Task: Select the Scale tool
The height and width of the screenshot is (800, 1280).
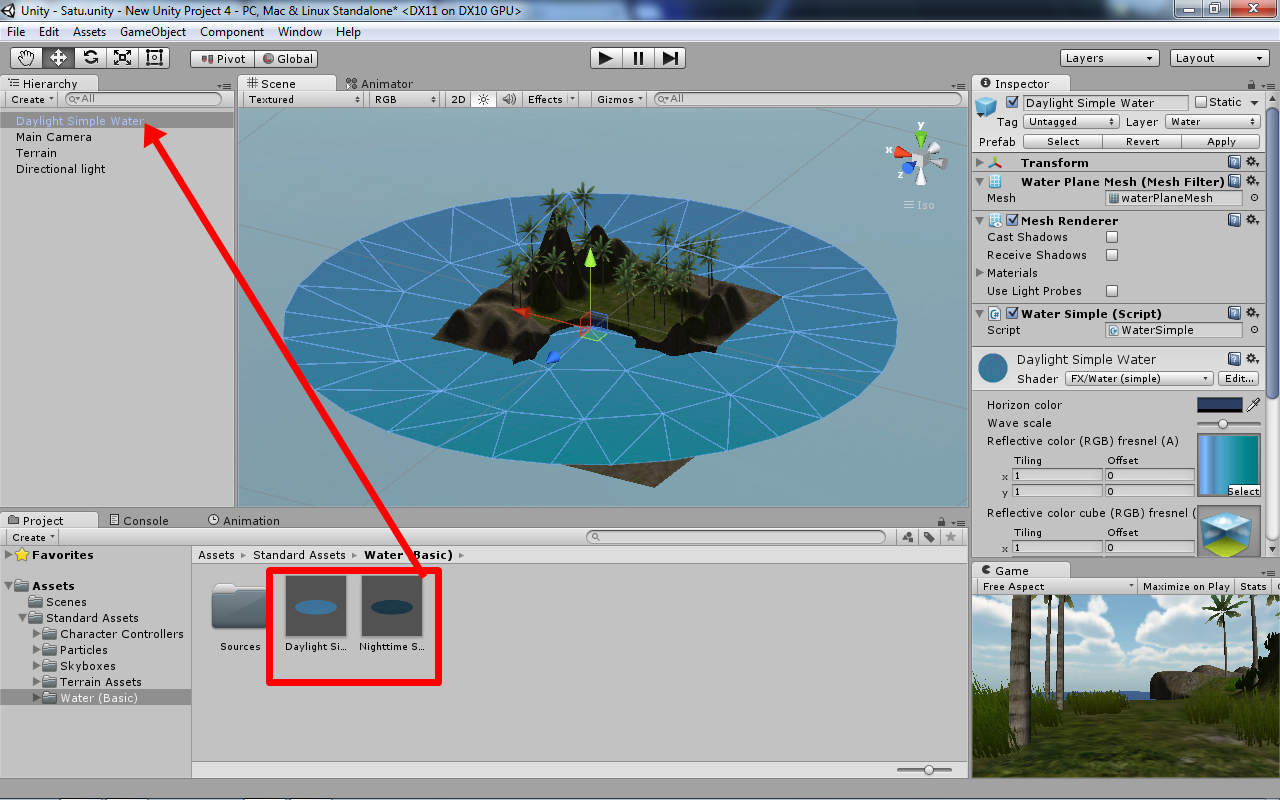Action: [122, 58]
